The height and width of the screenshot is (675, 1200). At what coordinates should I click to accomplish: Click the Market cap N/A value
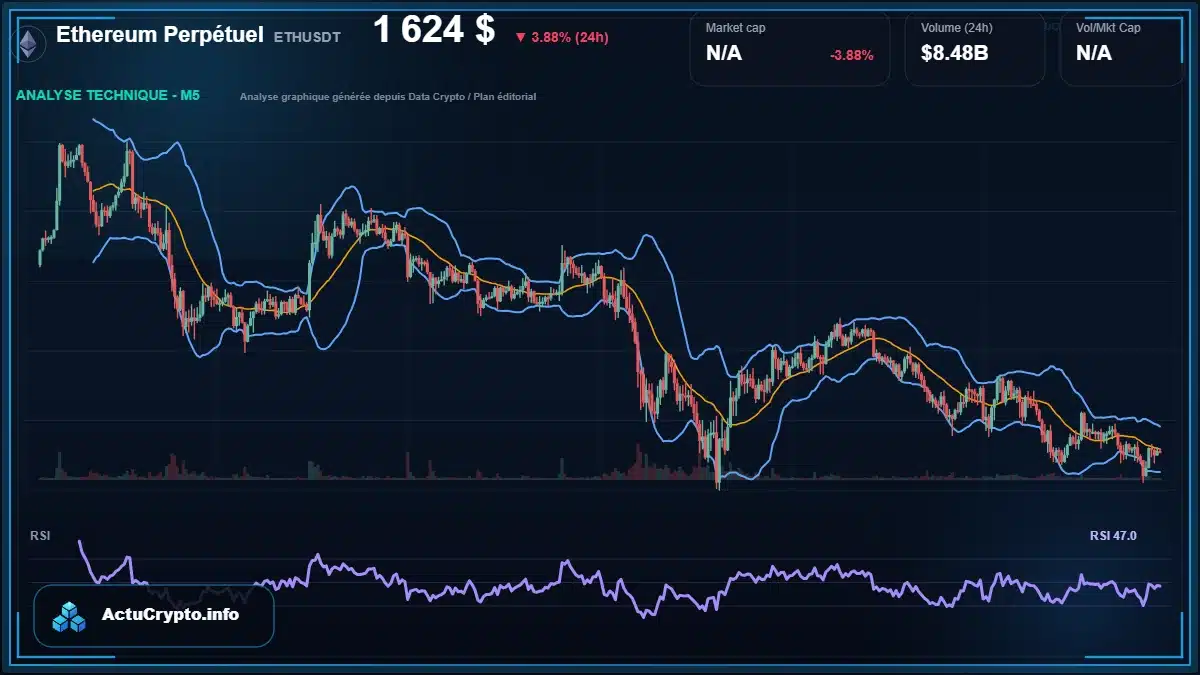click(x=724, y=54)
